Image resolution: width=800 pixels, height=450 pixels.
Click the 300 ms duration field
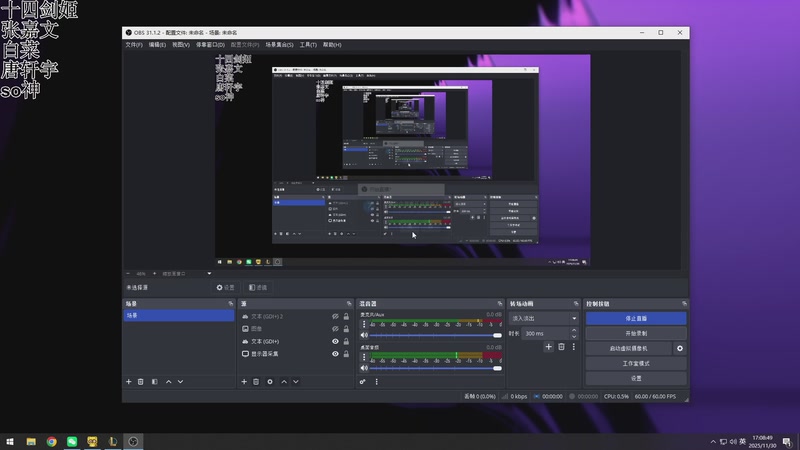pyautogui.click(x=545, y=334)
